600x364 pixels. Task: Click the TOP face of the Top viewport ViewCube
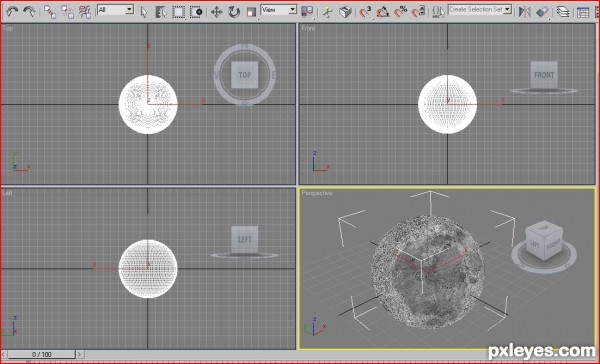click(245, 75)
